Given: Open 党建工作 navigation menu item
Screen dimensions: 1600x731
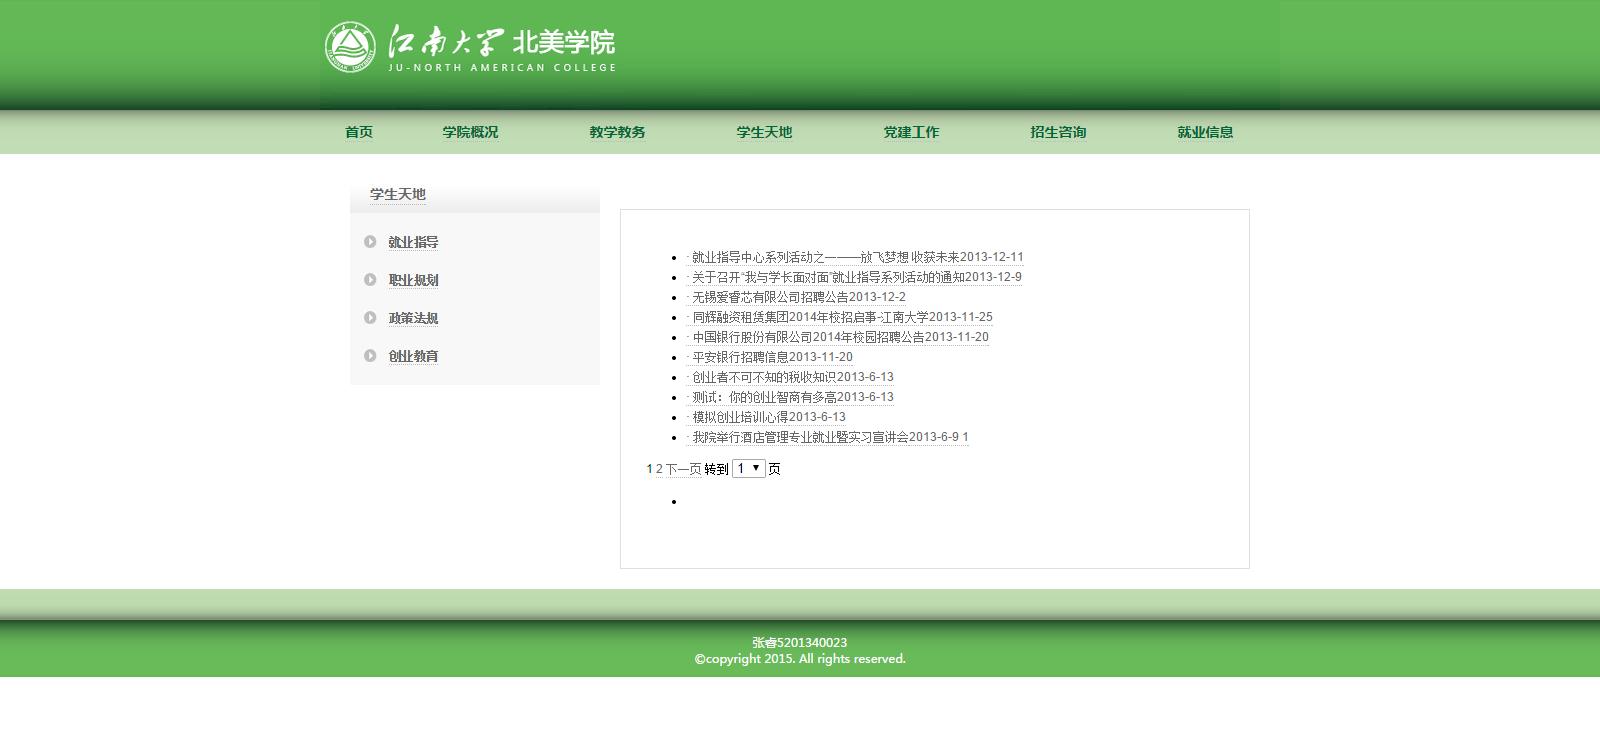Looking at the screenshot, I should pyautogui.click(x=911, y=132).
